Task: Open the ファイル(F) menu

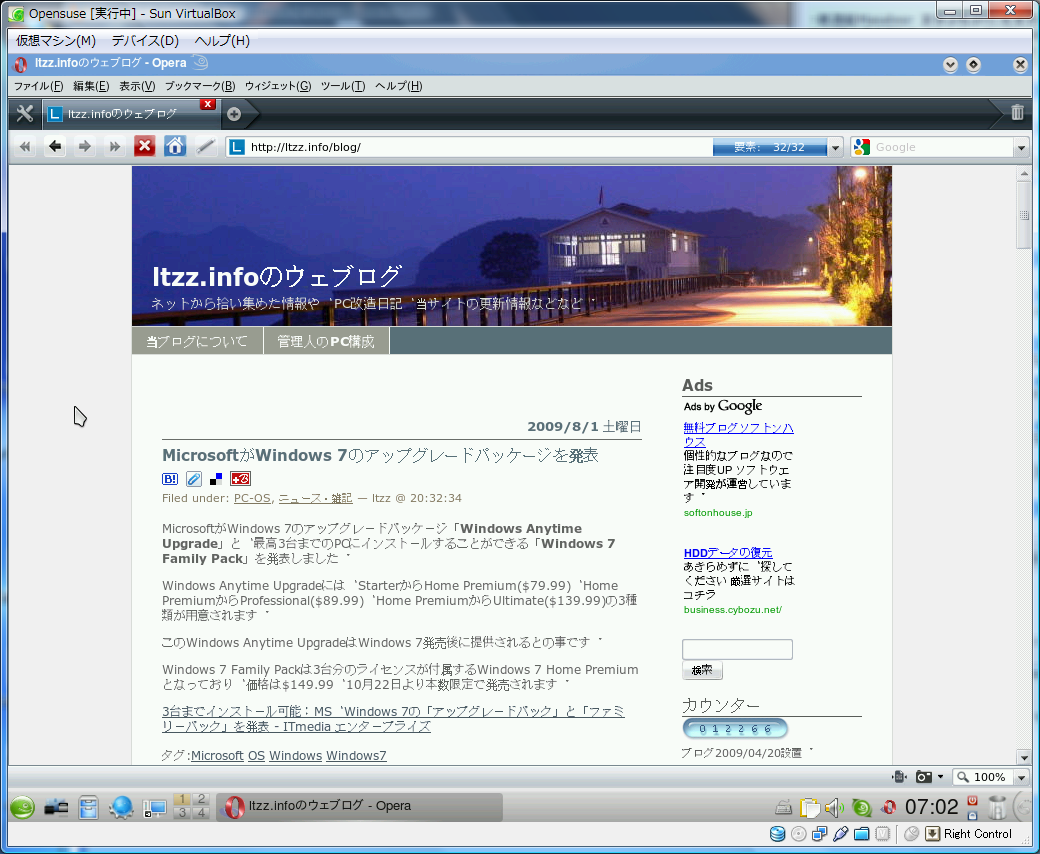Action: [x=38, y=86]
